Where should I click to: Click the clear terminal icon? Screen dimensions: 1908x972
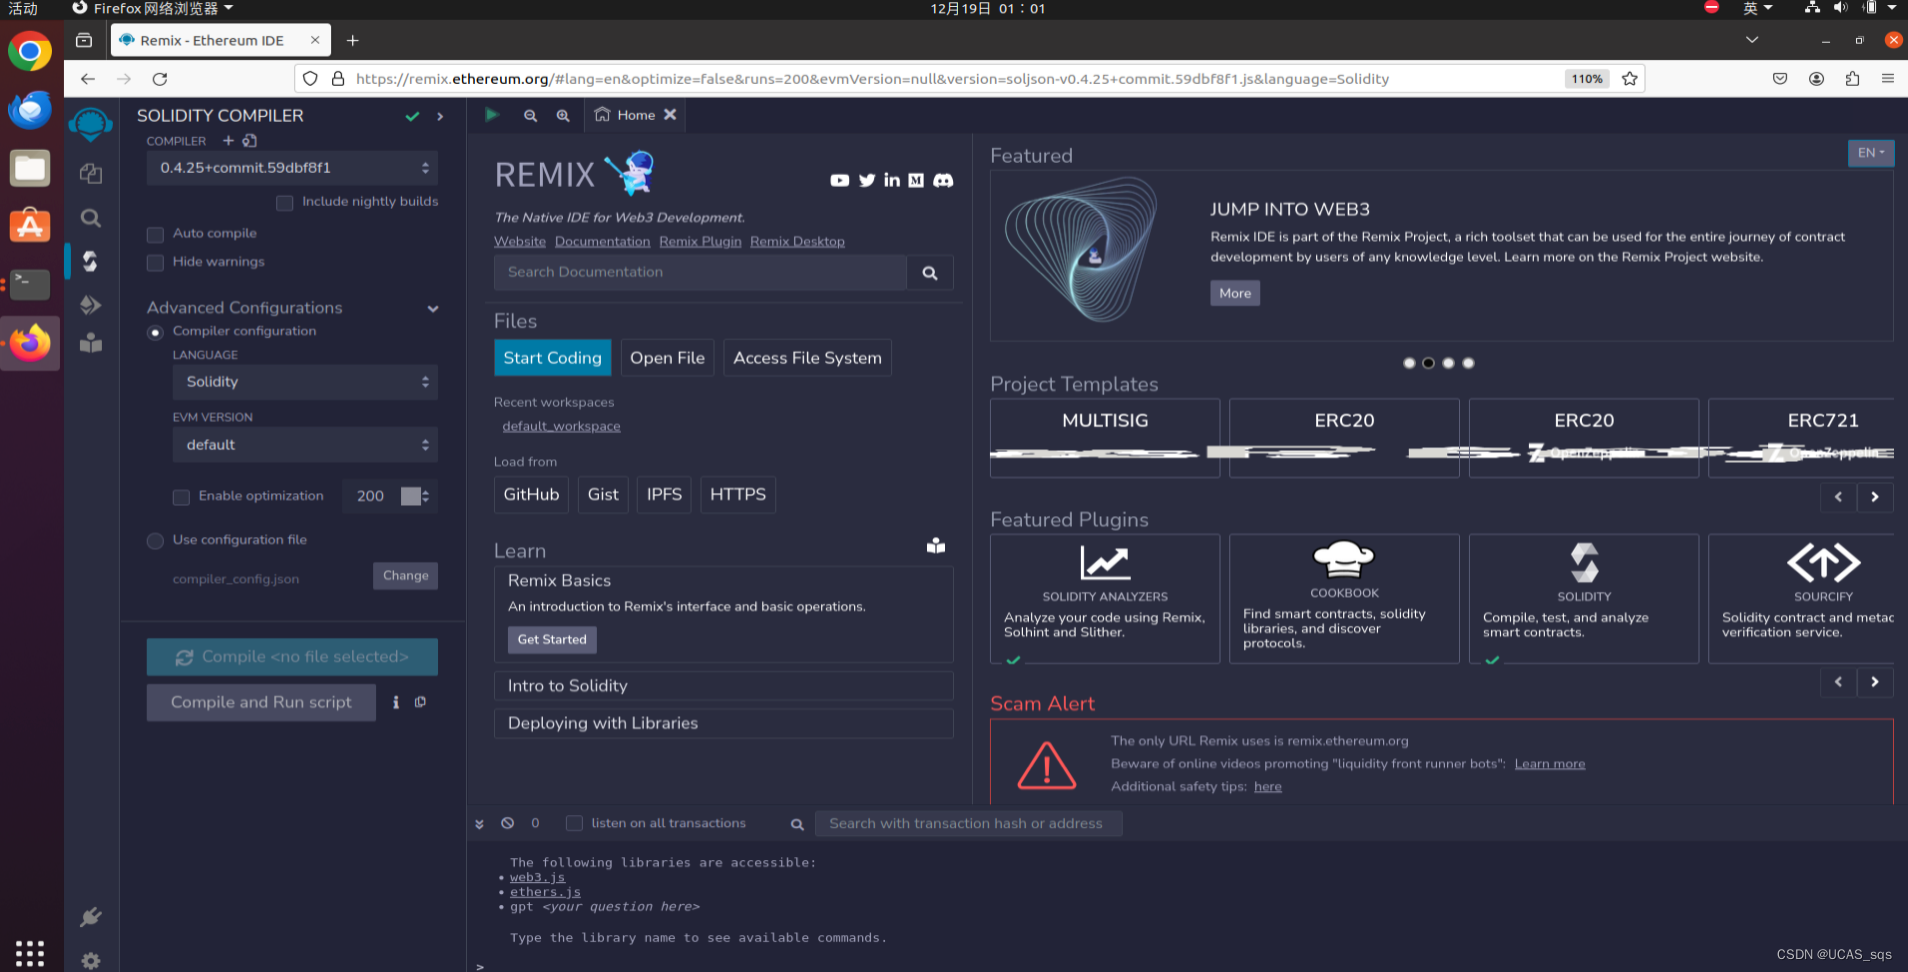508,823
